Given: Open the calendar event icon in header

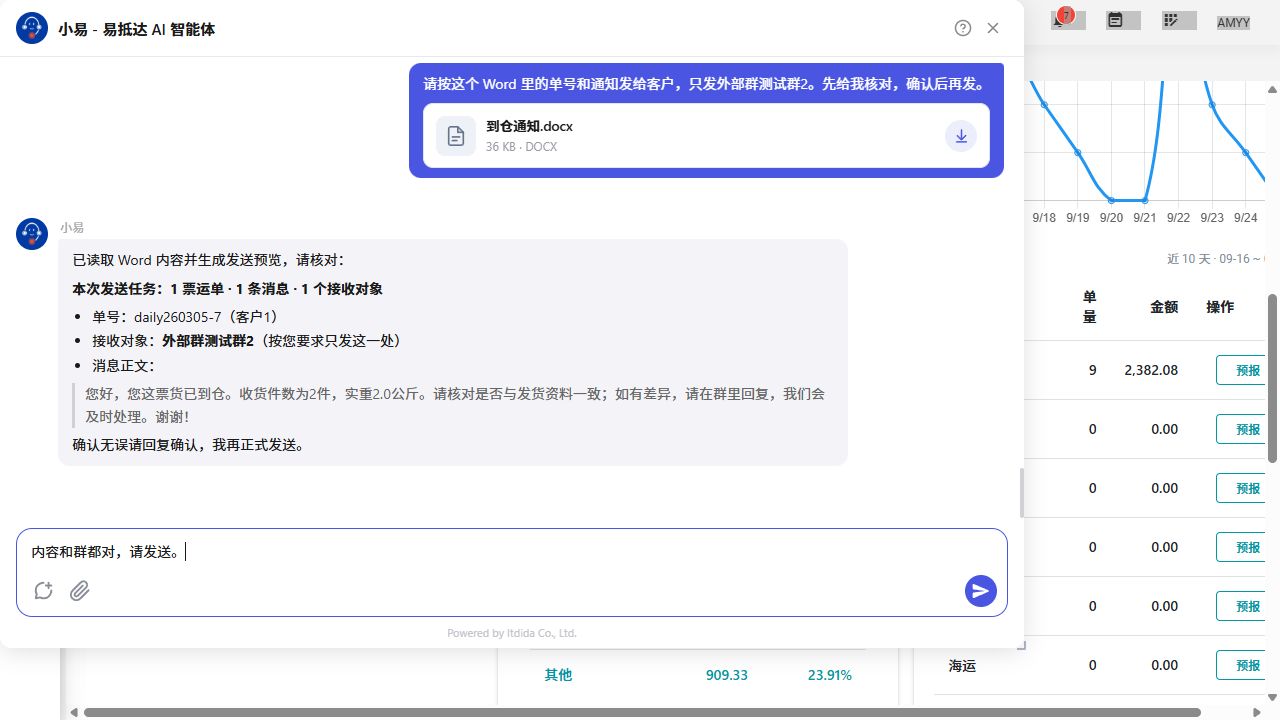Looking at the screenshot, I should 1115,20.
